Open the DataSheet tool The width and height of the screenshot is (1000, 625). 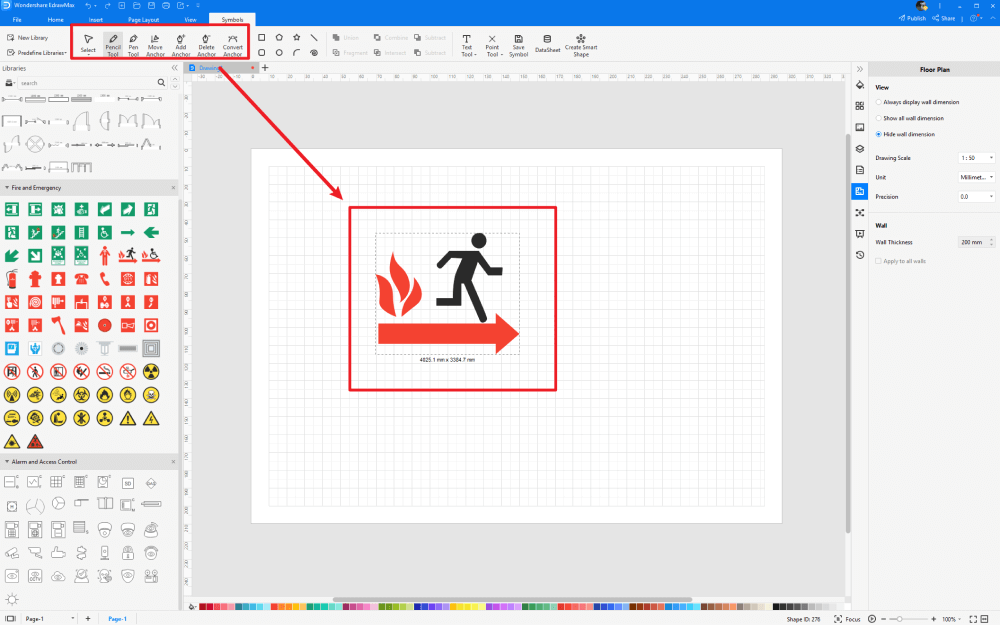[547, 44]
